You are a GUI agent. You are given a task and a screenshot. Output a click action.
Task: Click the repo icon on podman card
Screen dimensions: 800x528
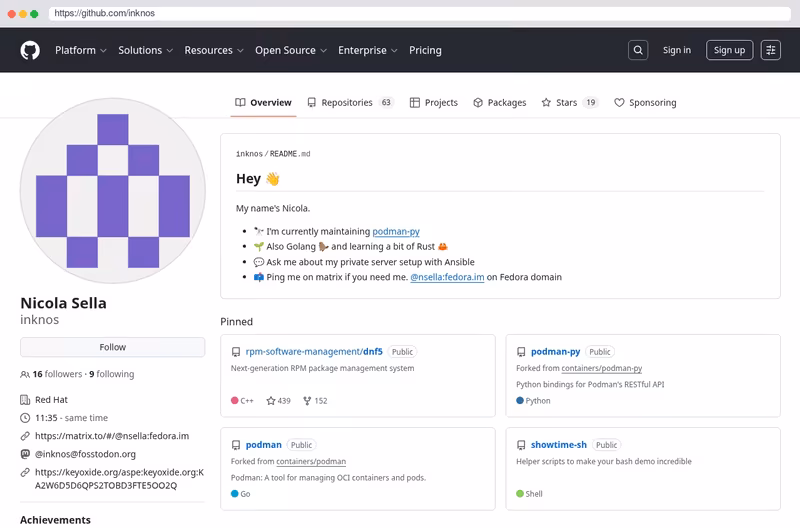236,445
